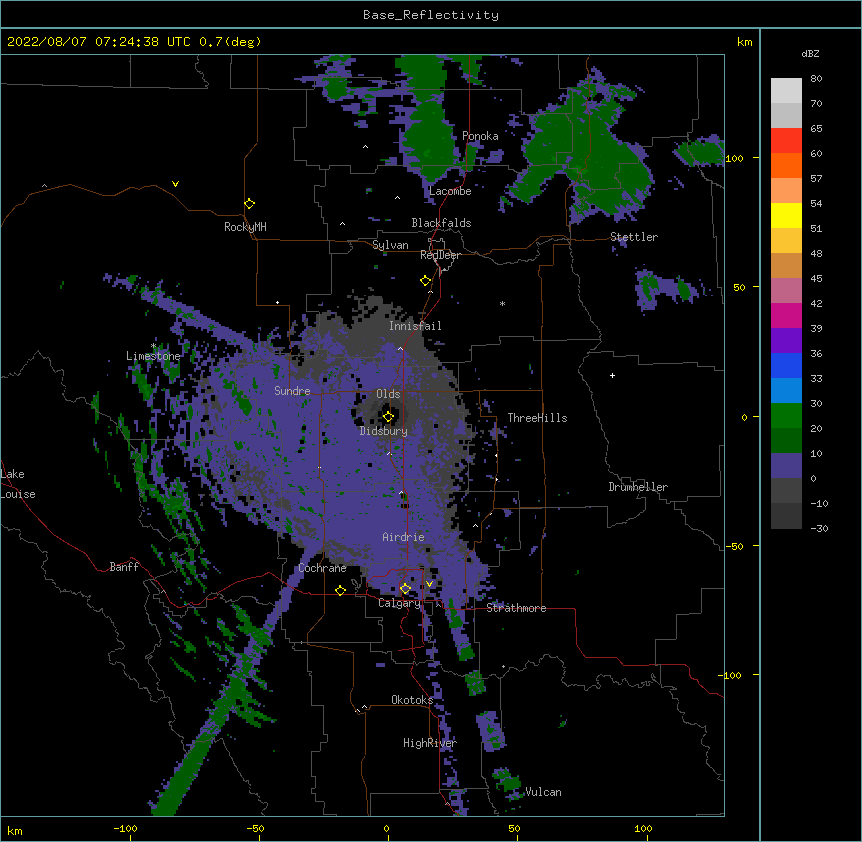Click the white 80 dBZ legend swatch

tap(786, 91)
